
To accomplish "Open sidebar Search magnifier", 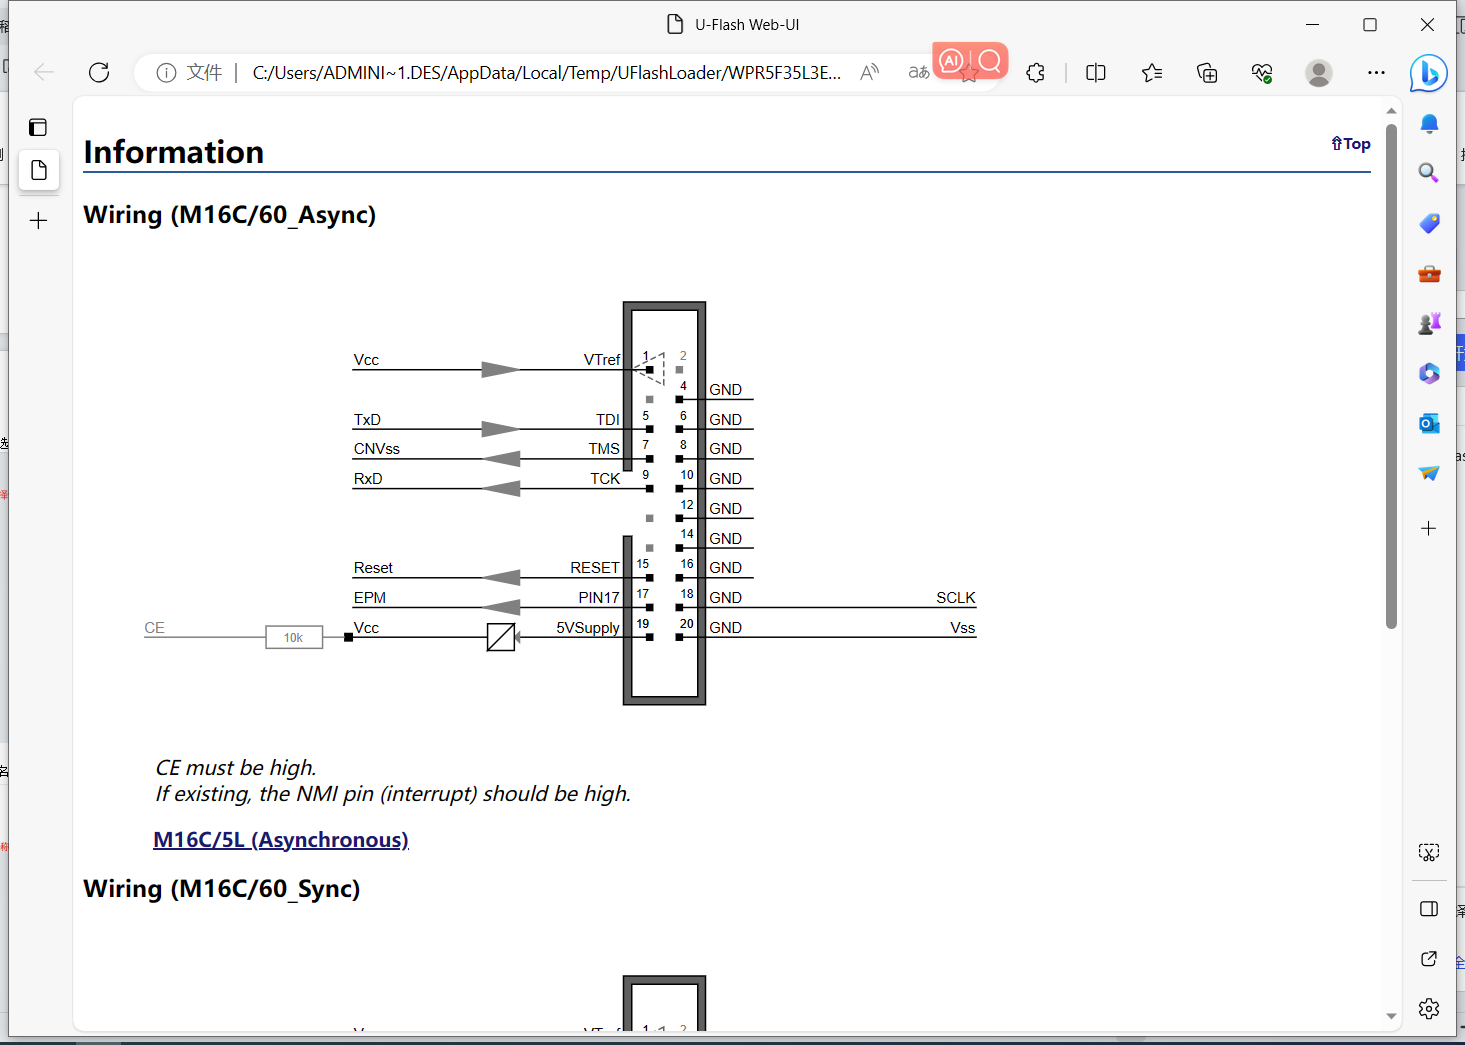I will (x=1429, y=173).
